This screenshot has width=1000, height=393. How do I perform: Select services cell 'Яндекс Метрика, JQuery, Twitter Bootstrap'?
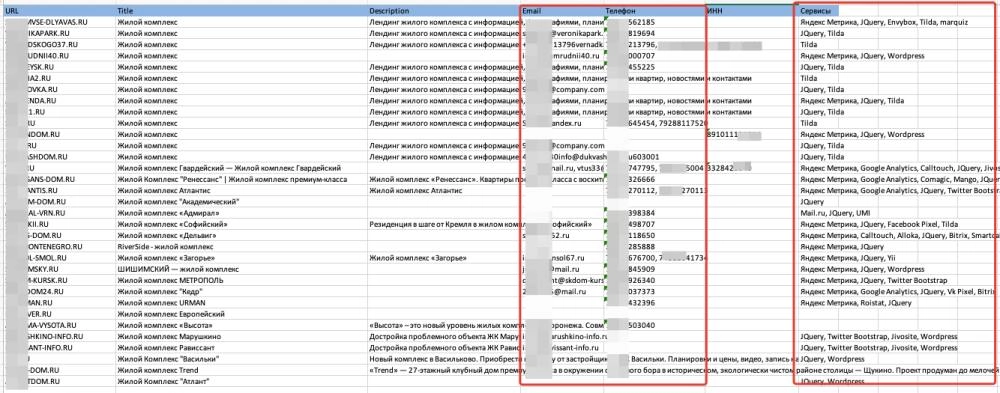pyautogui.click(x=873, y=280)
